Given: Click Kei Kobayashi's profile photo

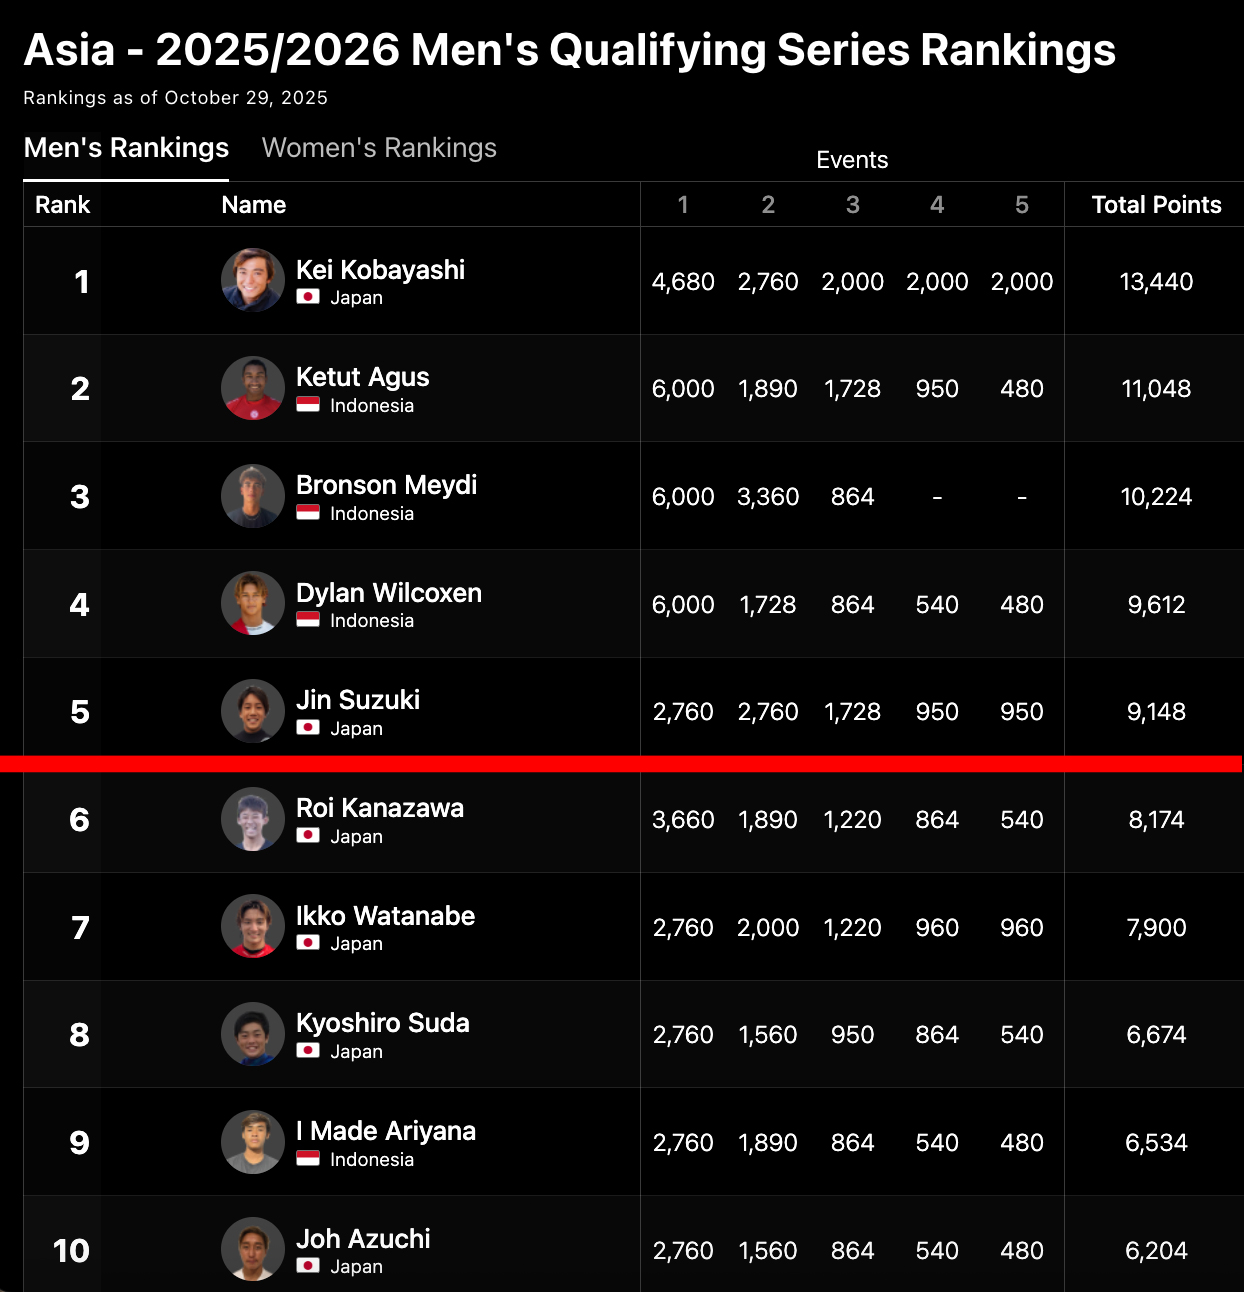Looking at the screenshot, I should [x=252, y=280].
